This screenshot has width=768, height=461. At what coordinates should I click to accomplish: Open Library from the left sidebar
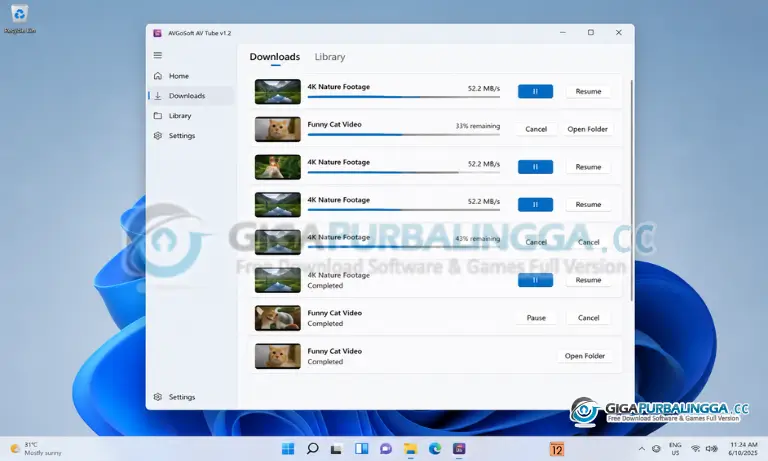[x=191, y=116]
